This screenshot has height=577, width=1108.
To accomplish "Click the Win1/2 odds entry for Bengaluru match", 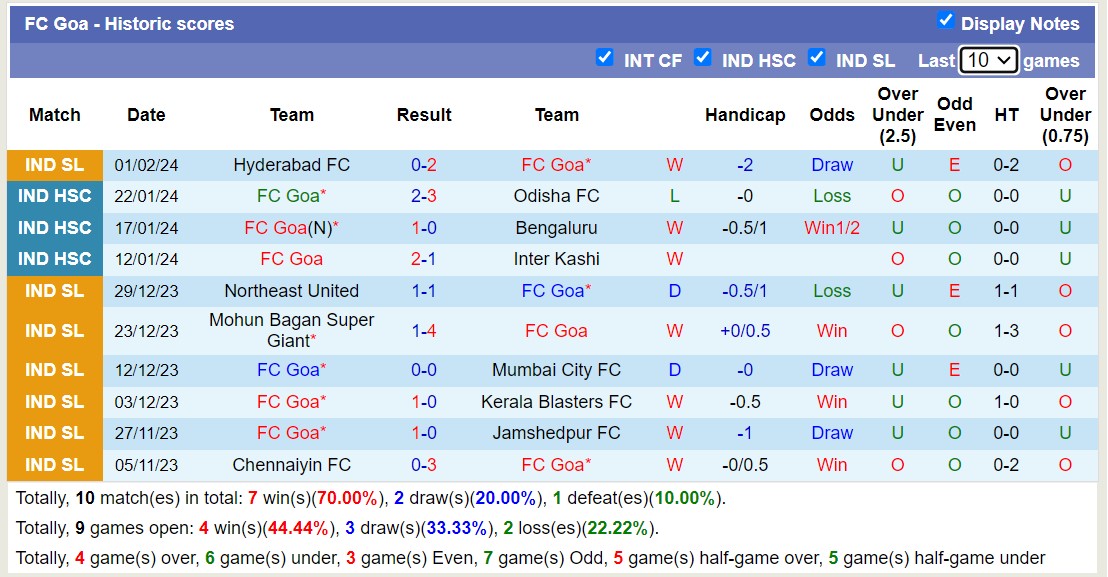I will (832, 228).
